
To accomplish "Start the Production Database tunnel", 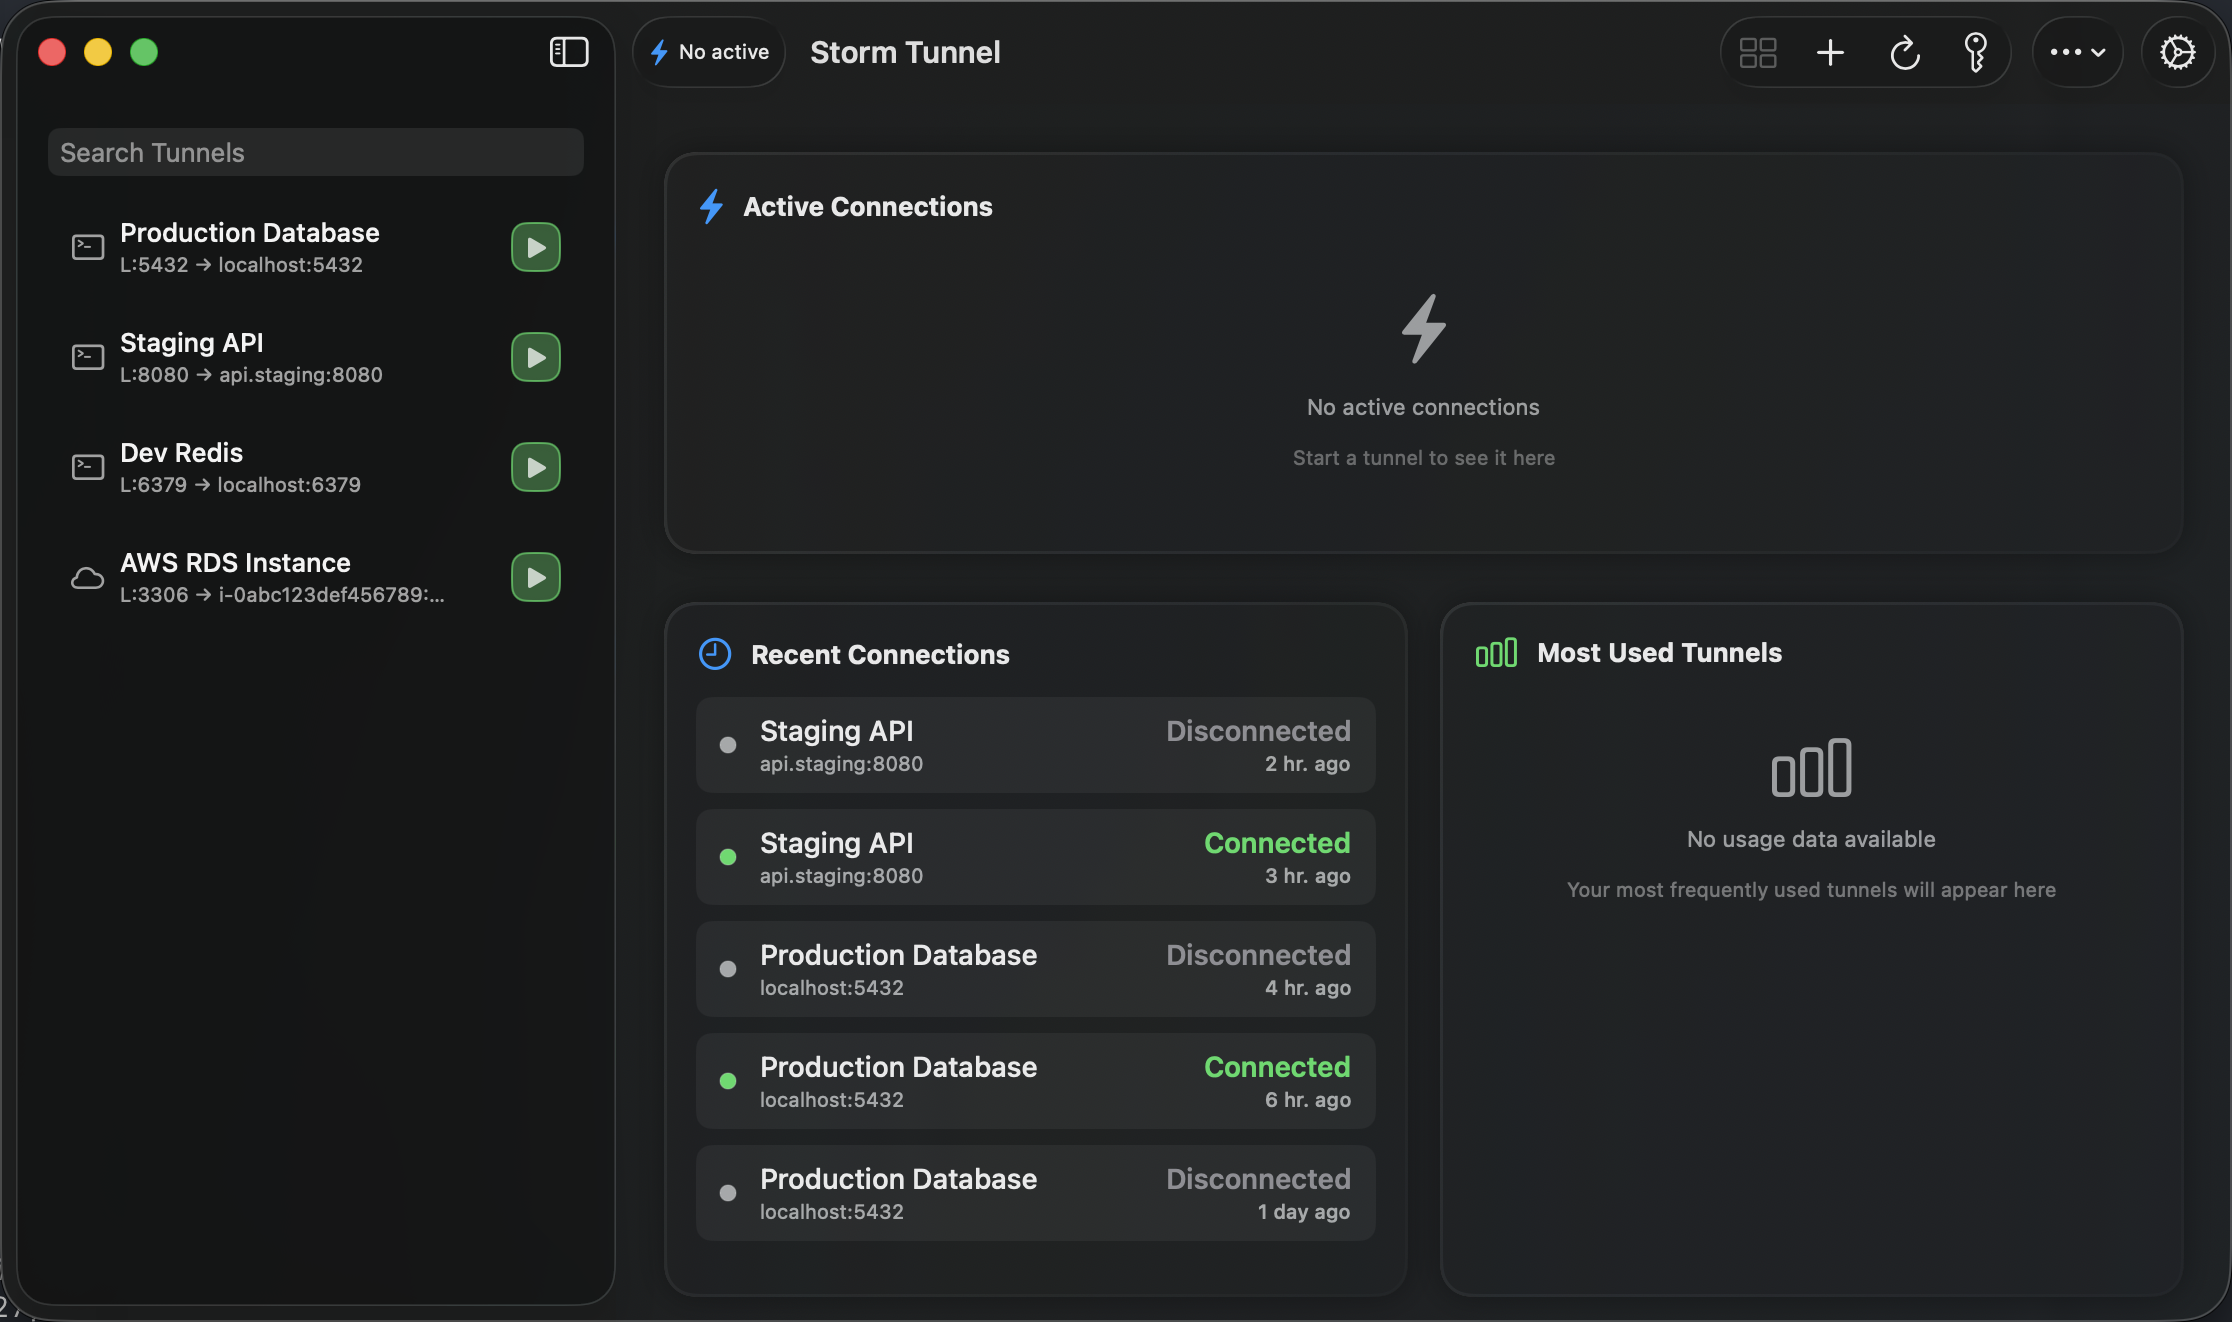I will pos(535,247).
